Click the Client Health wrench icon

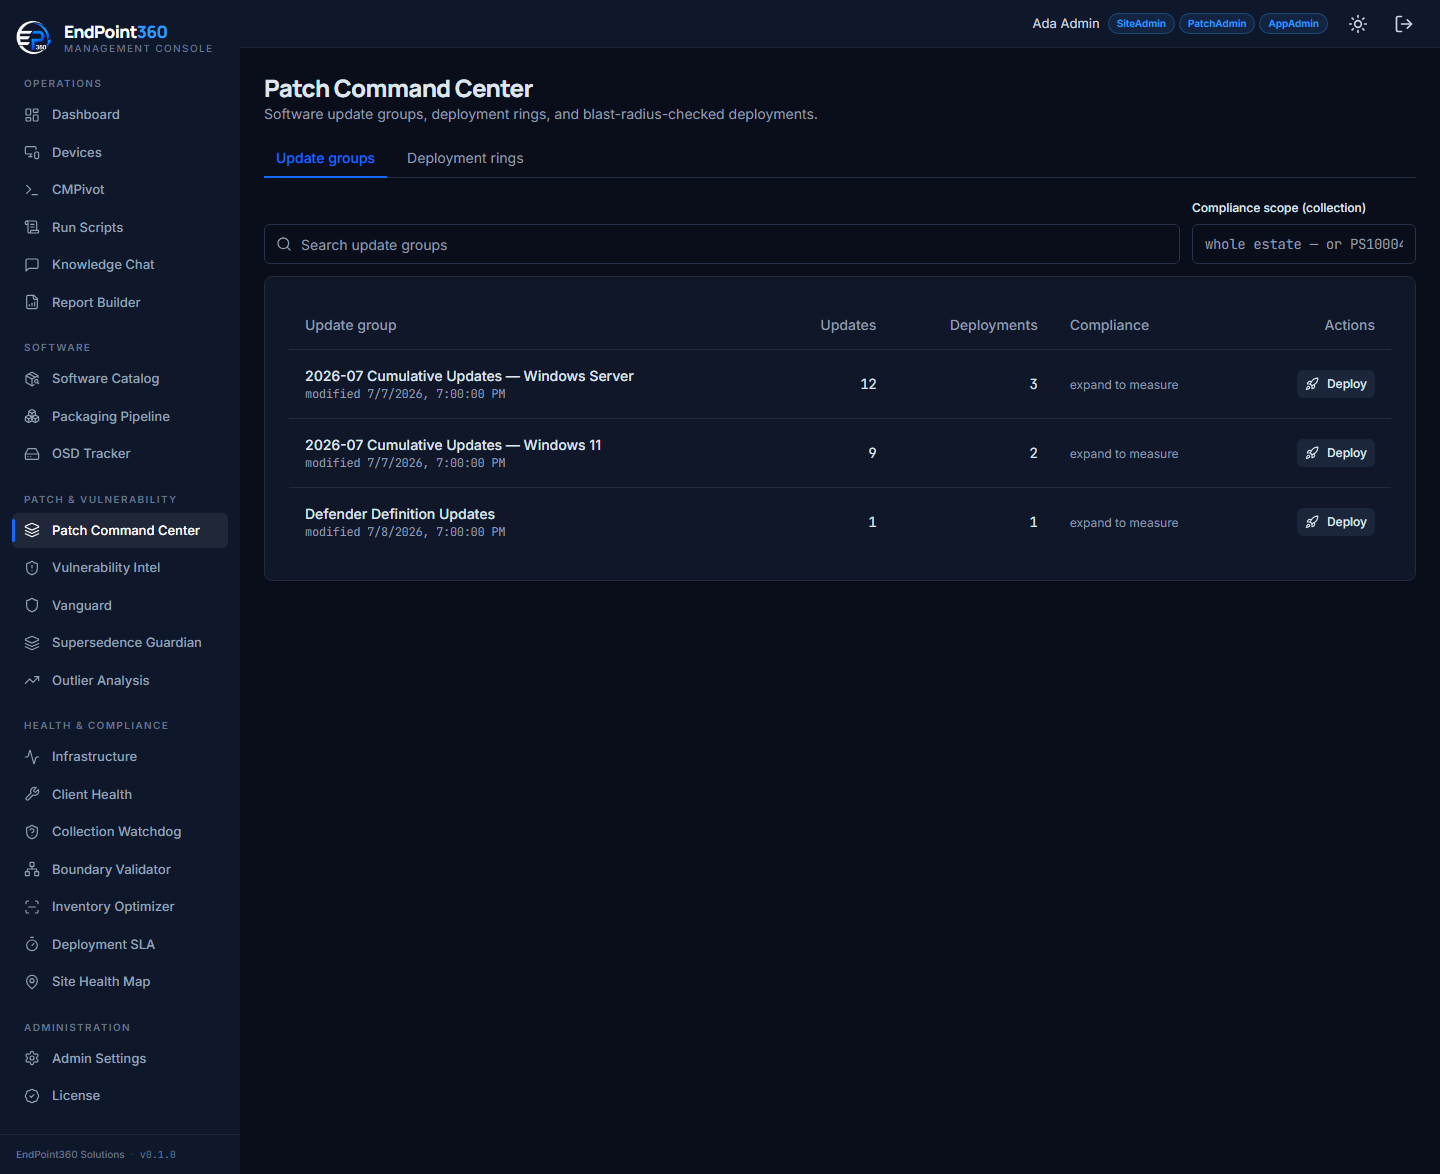click(32, 795)
